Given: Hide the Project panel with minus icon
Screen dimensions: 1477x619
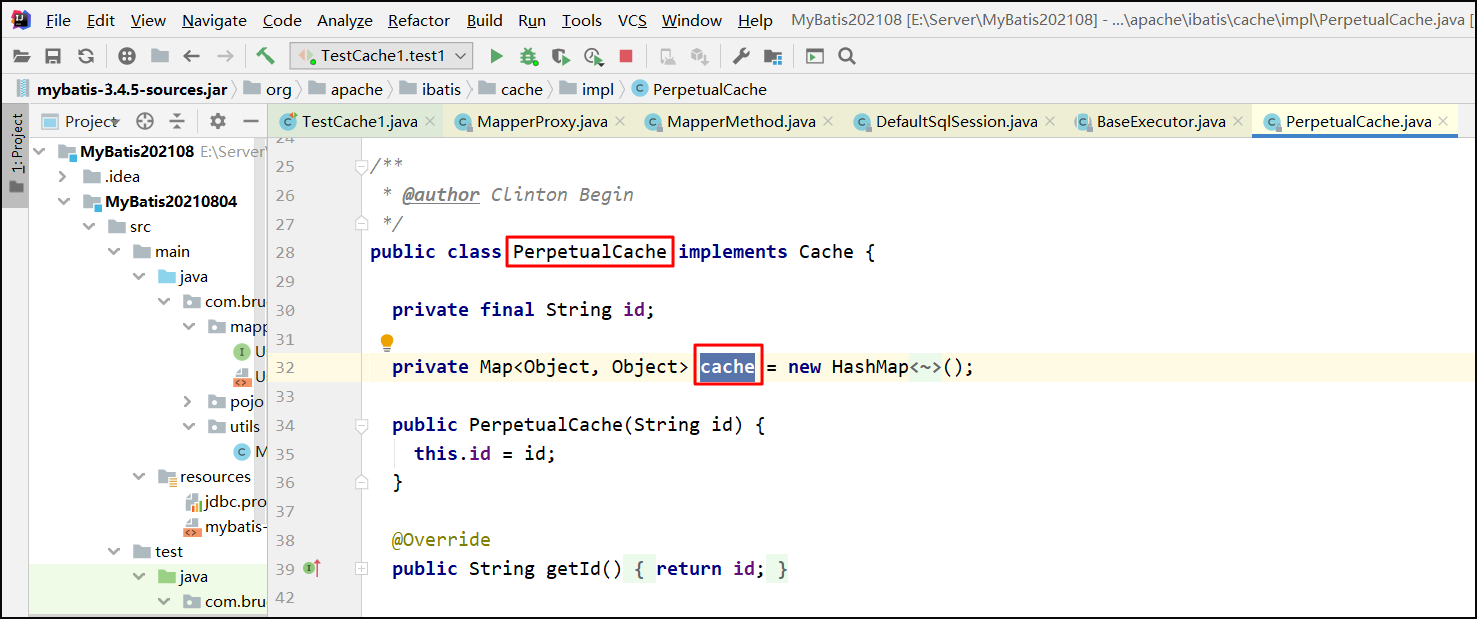Looking at the screenshot, I should 250,121.
